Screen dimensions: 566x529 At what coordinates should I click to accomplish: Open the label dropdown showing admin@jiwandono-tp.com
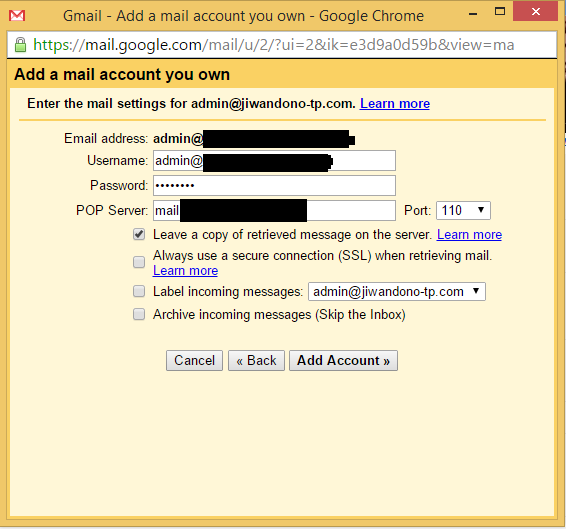(x=396, y=291)
